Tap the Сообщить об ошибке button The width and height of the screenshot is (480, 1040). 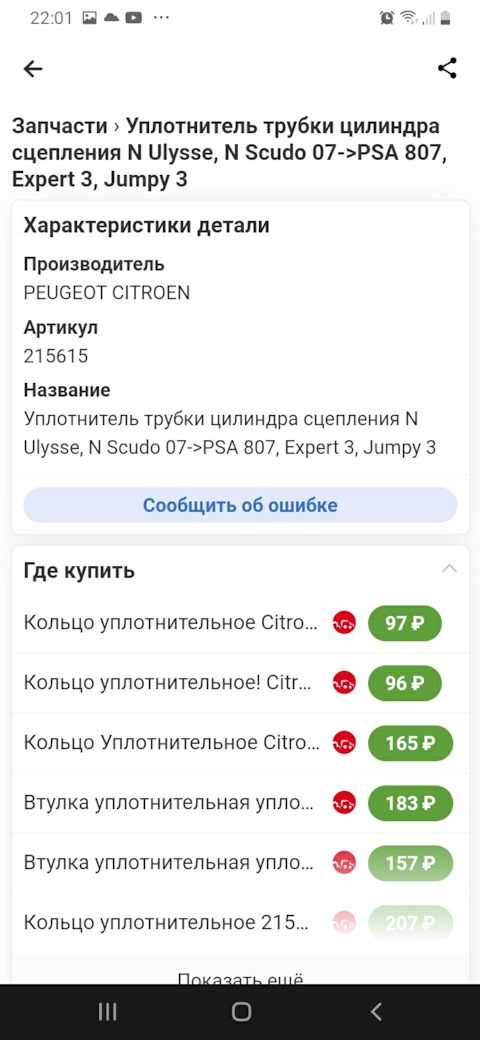pyautogui.click(x=240, y=505)
